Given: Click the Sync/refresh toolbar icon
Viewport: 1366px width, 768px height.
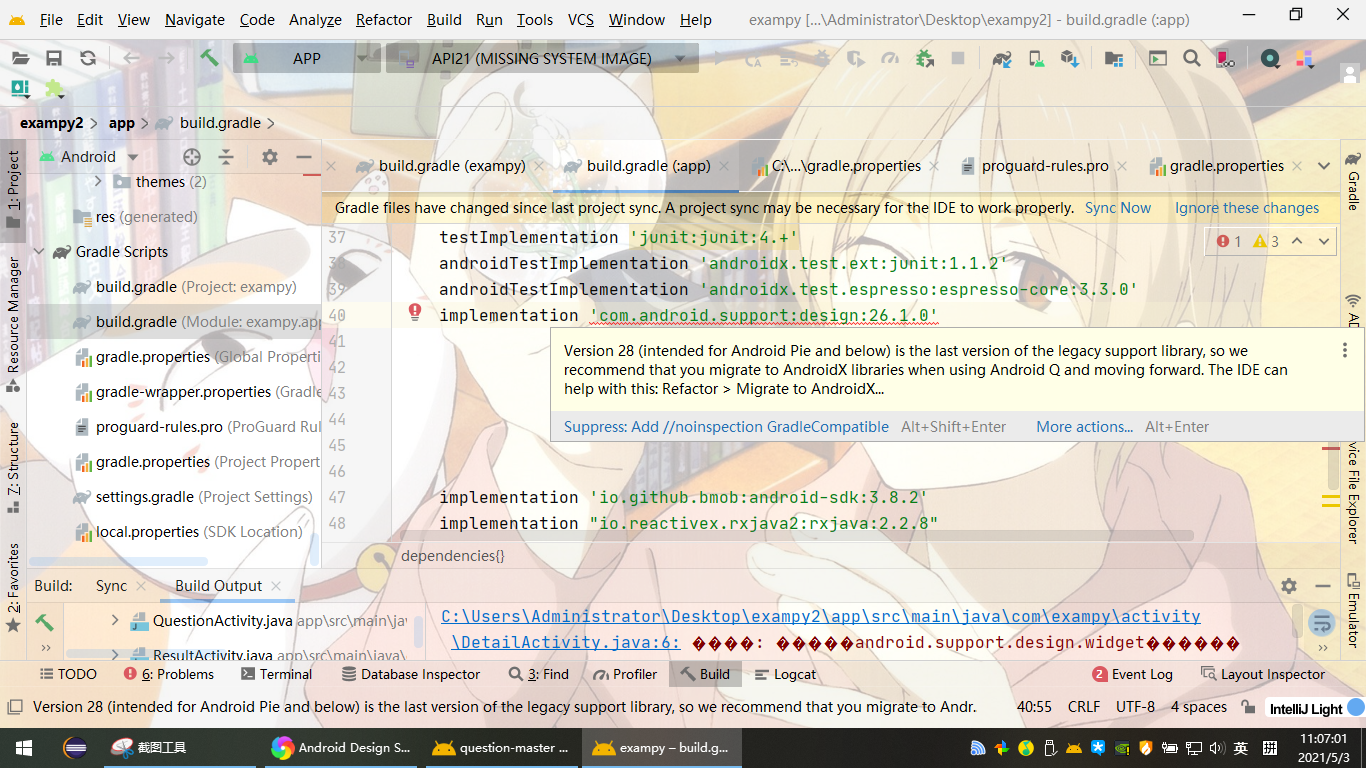Looking at the screenshot, I should click(88, 59).
